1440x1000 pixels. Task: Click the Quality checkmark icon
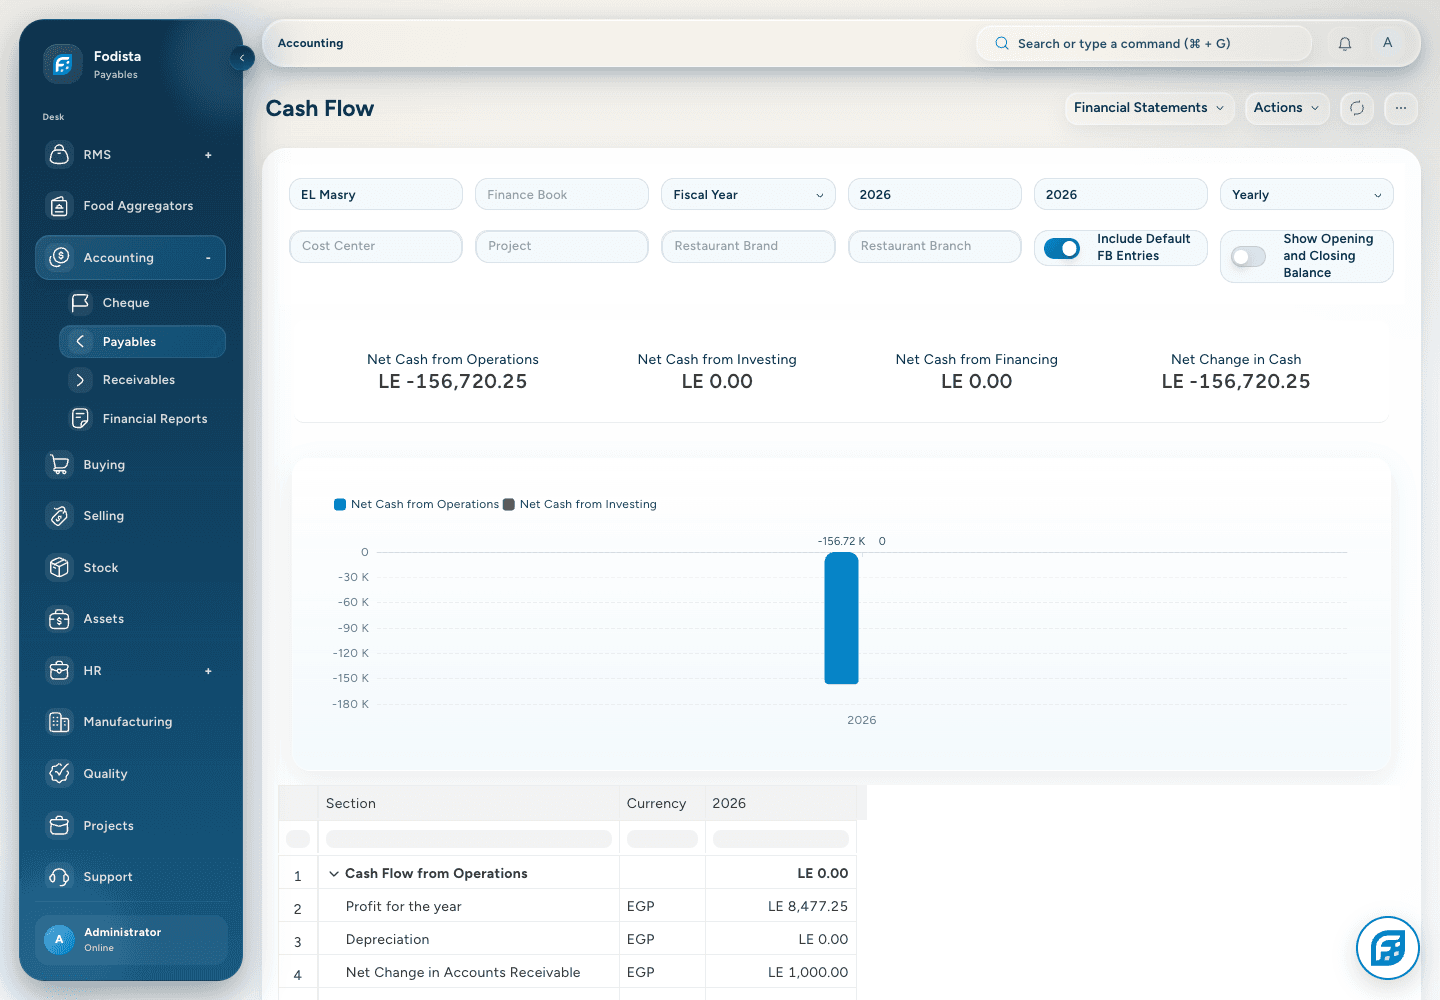coord(60,773)
